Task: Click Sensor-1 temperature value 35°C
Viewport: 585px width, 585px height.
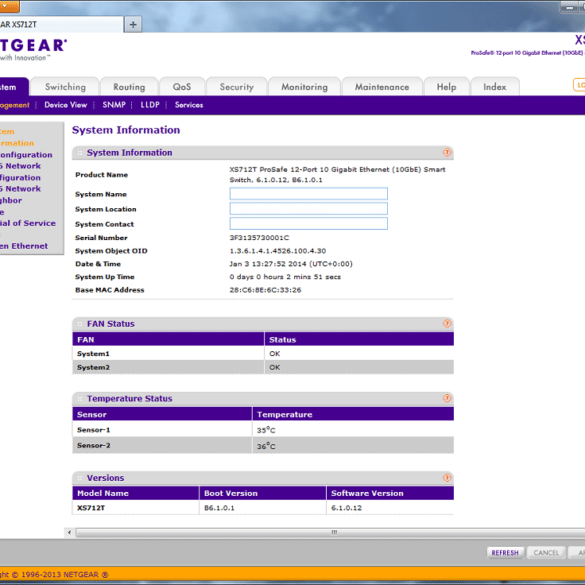Action: (x=266, y=430)
